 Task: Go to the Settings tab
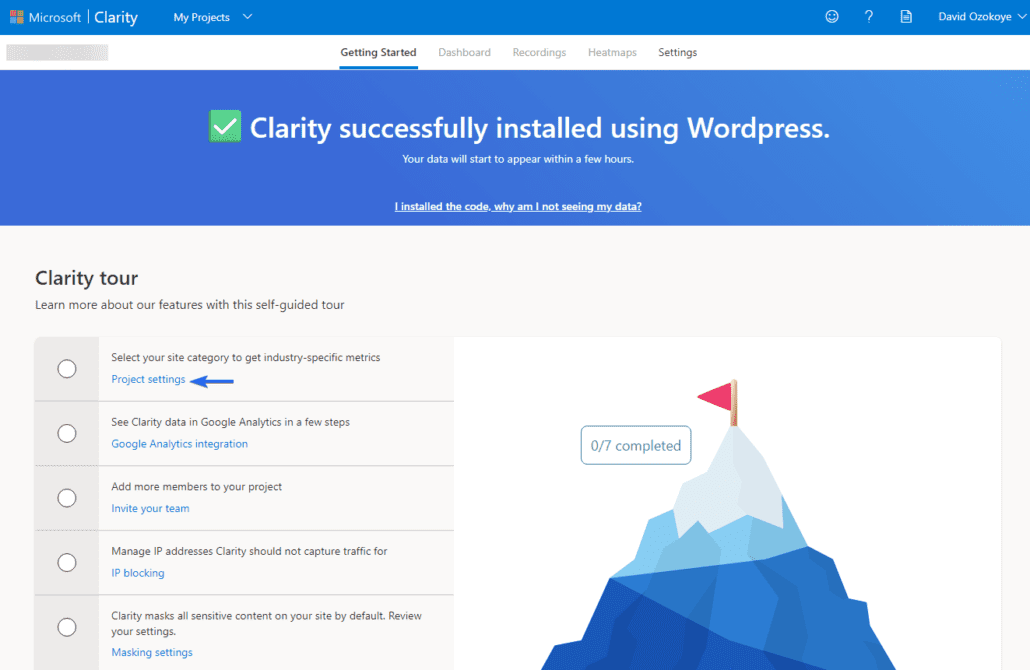point(677,53)
